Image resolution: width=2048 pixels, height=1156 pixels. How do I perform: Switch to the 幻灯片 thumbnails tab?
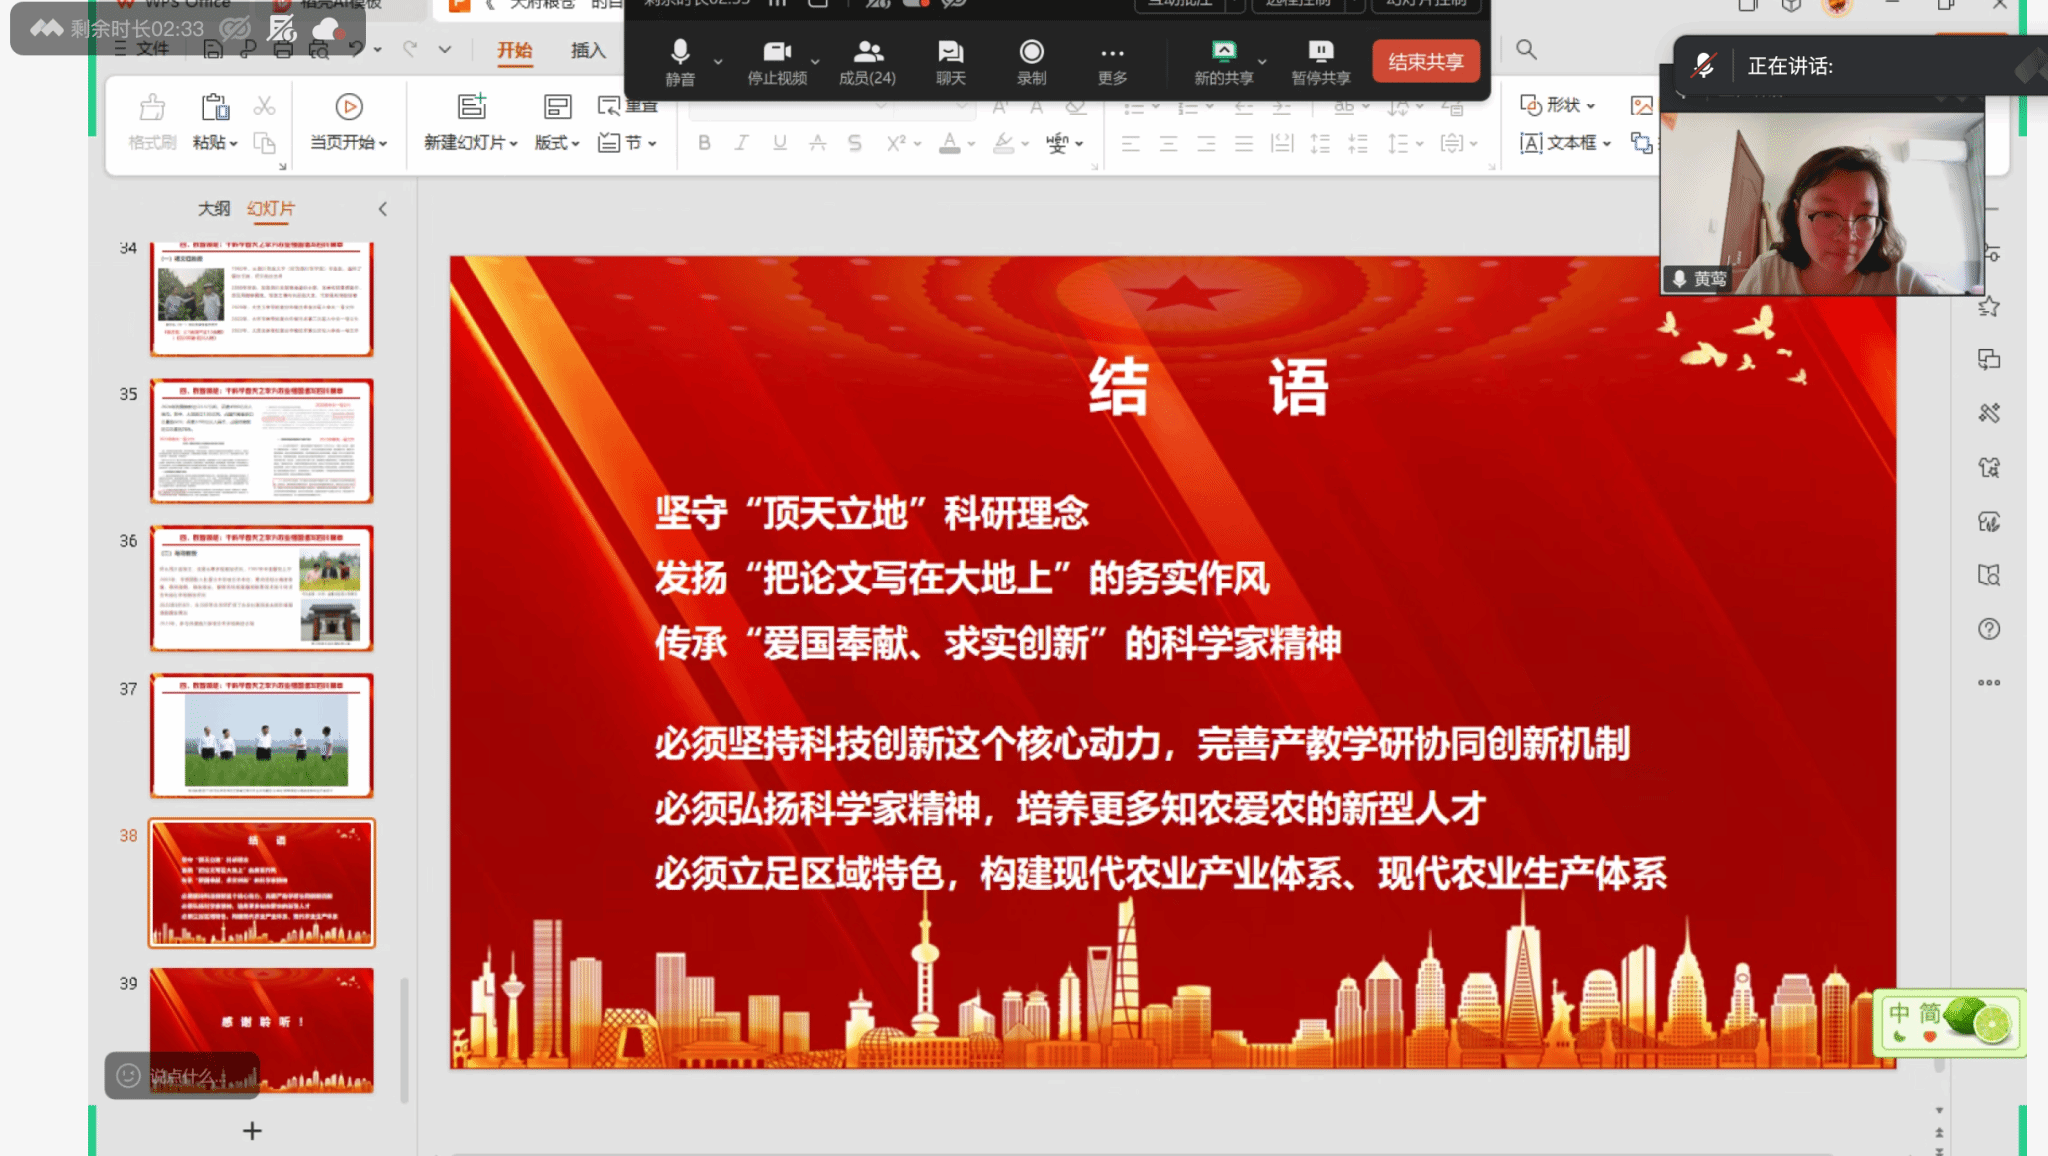271,208
